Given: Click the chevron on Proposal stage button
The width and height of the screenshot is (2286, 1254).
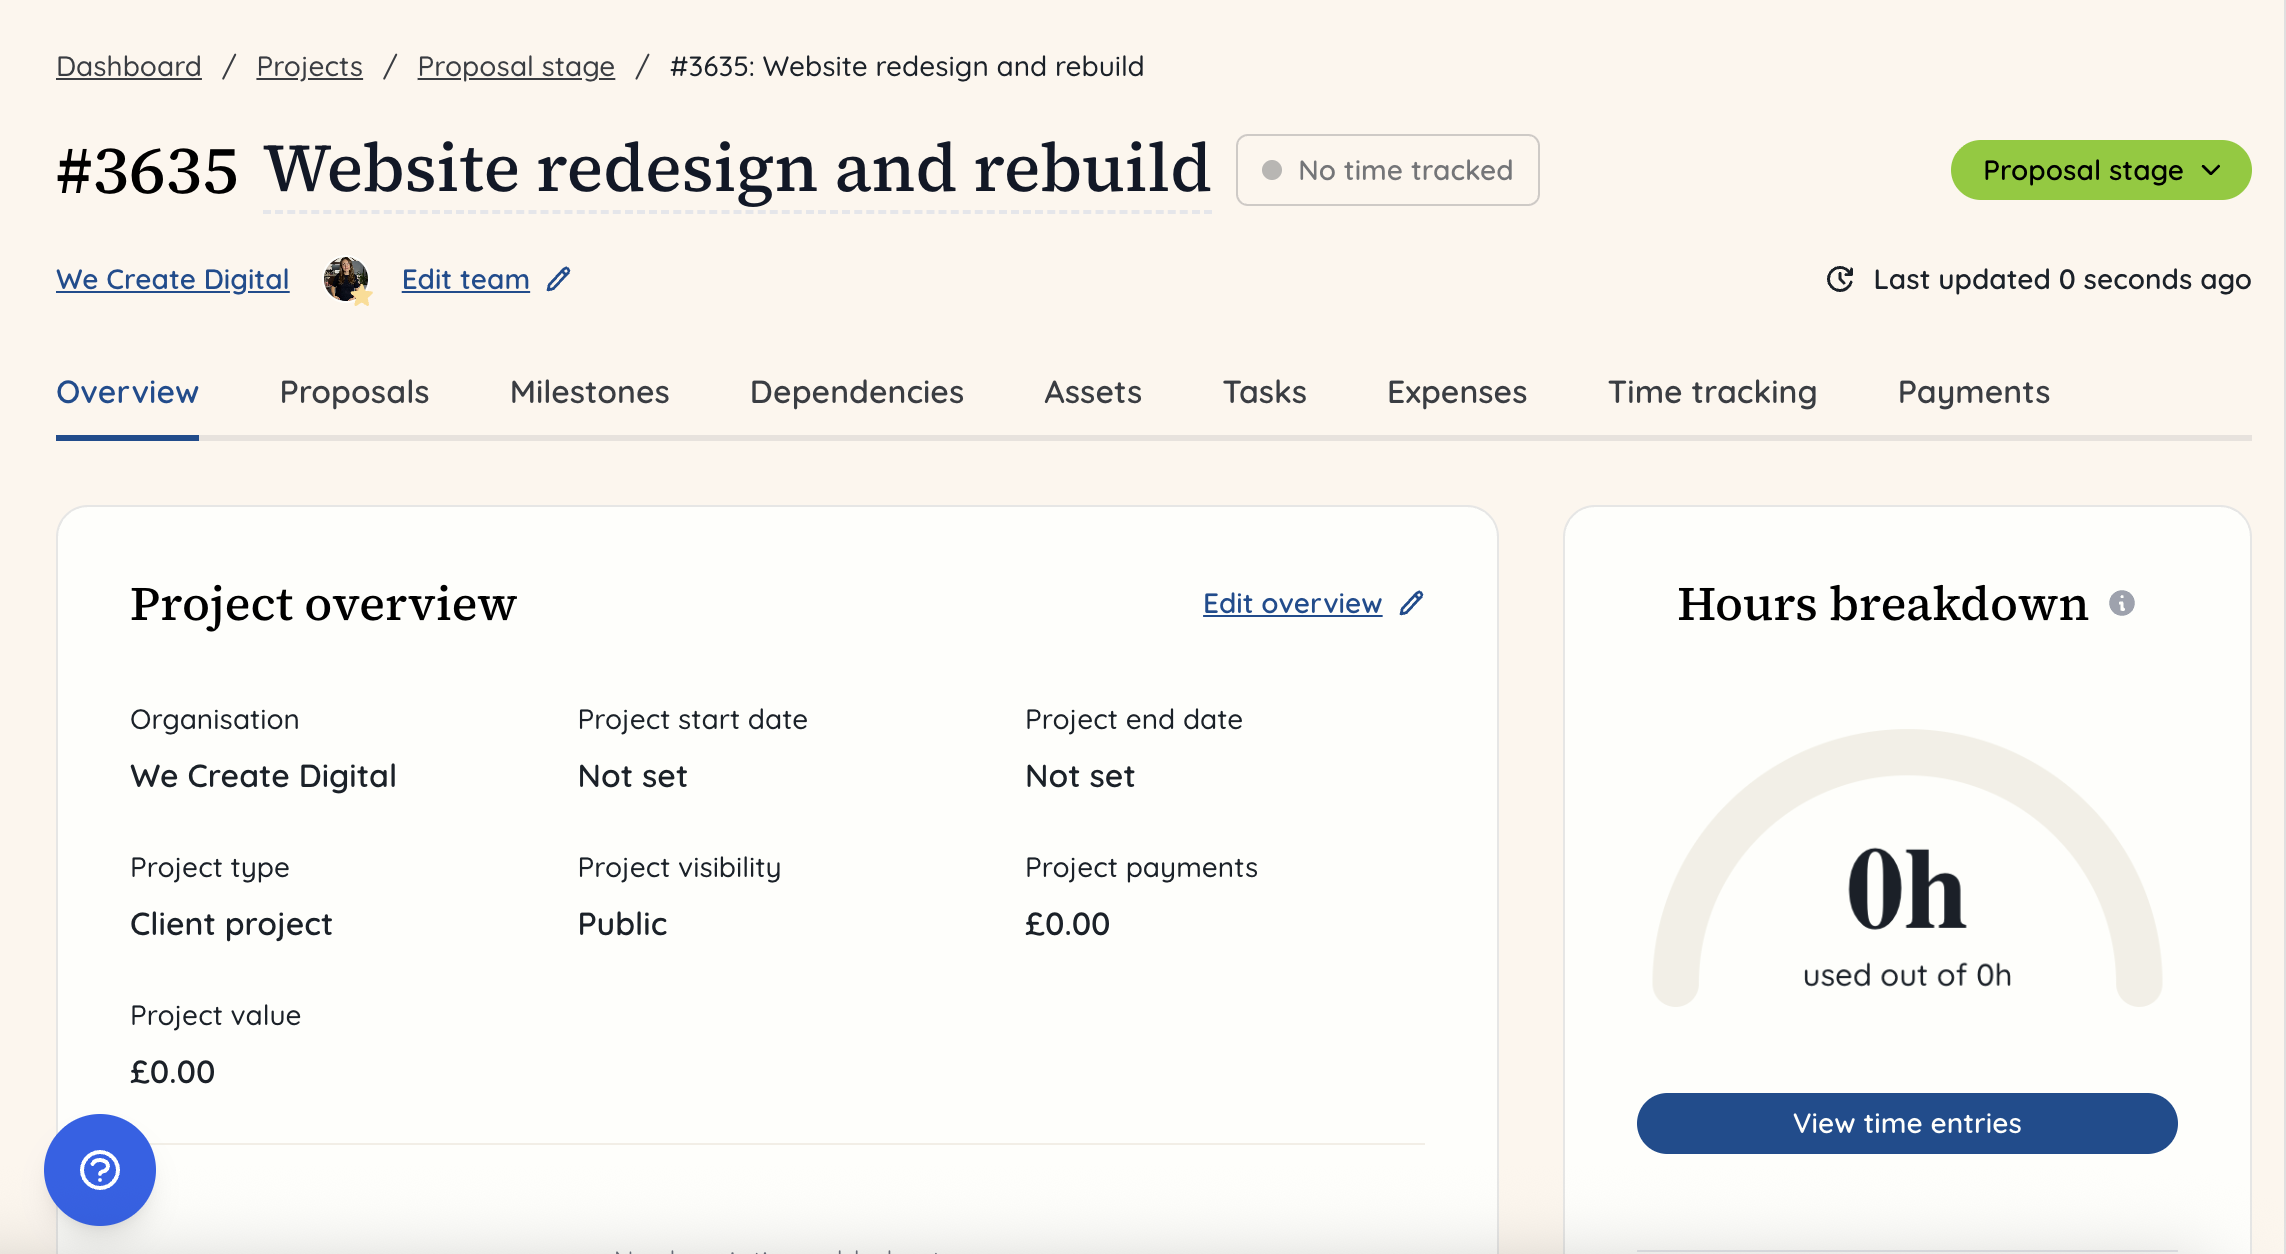Looking at the screenshot, I should click(2210, 170).
